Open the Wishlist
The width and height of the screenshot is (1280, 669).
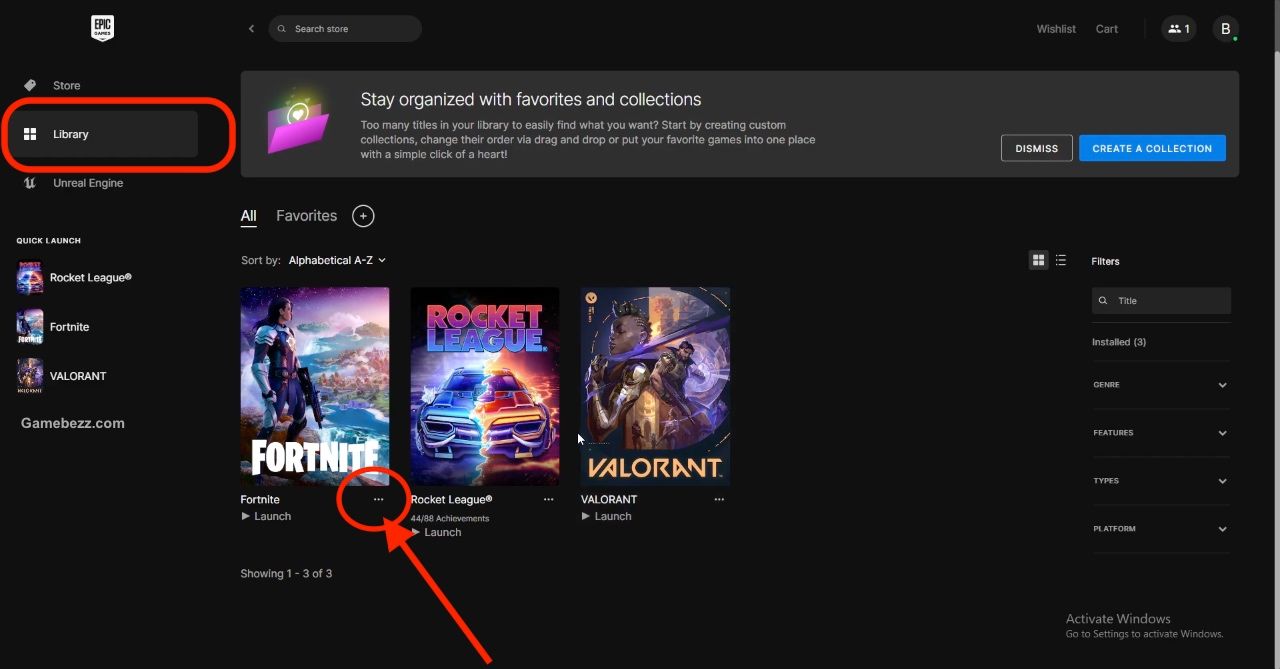click(1056, 29)
